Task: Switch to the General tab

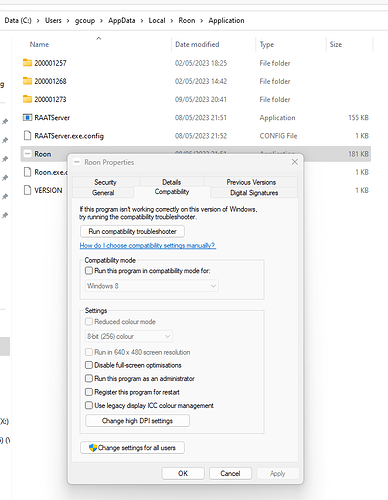Action: 103,193
